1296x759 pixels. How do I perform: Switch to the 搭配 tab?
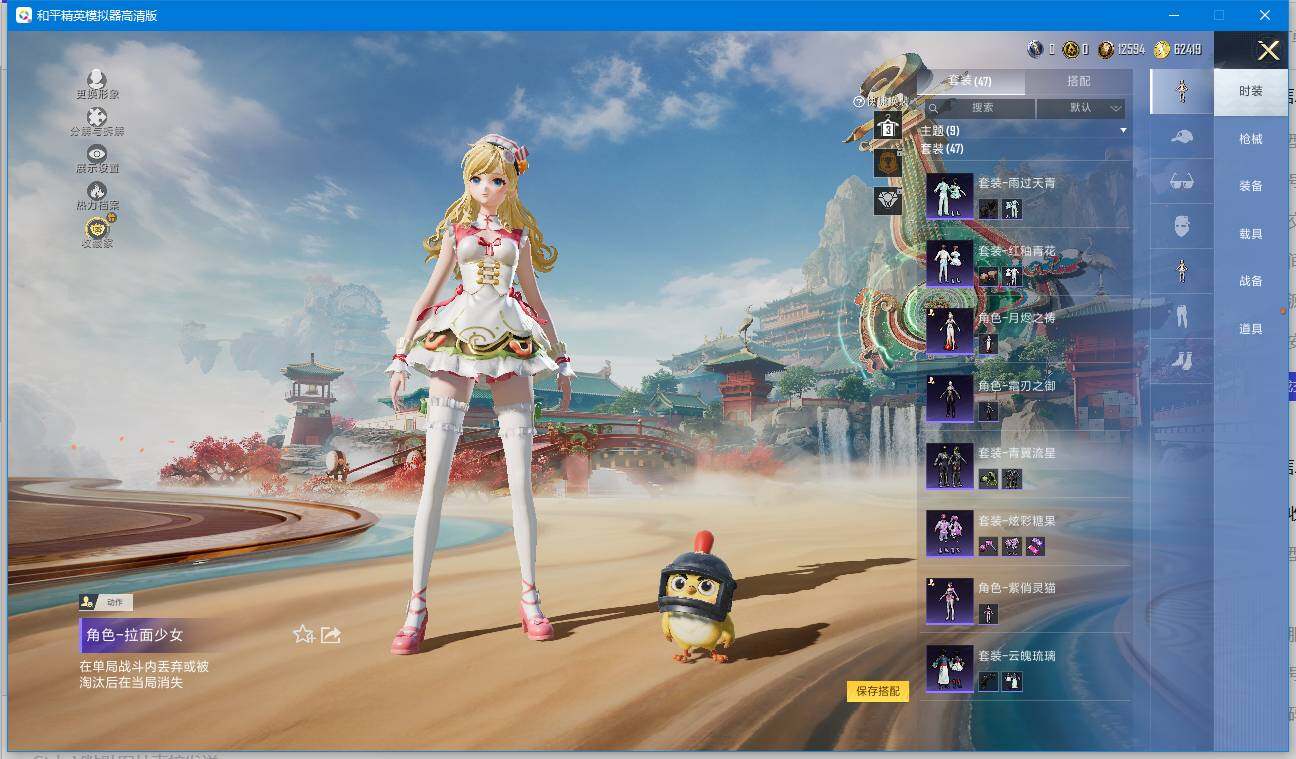tap(1079, 81)
